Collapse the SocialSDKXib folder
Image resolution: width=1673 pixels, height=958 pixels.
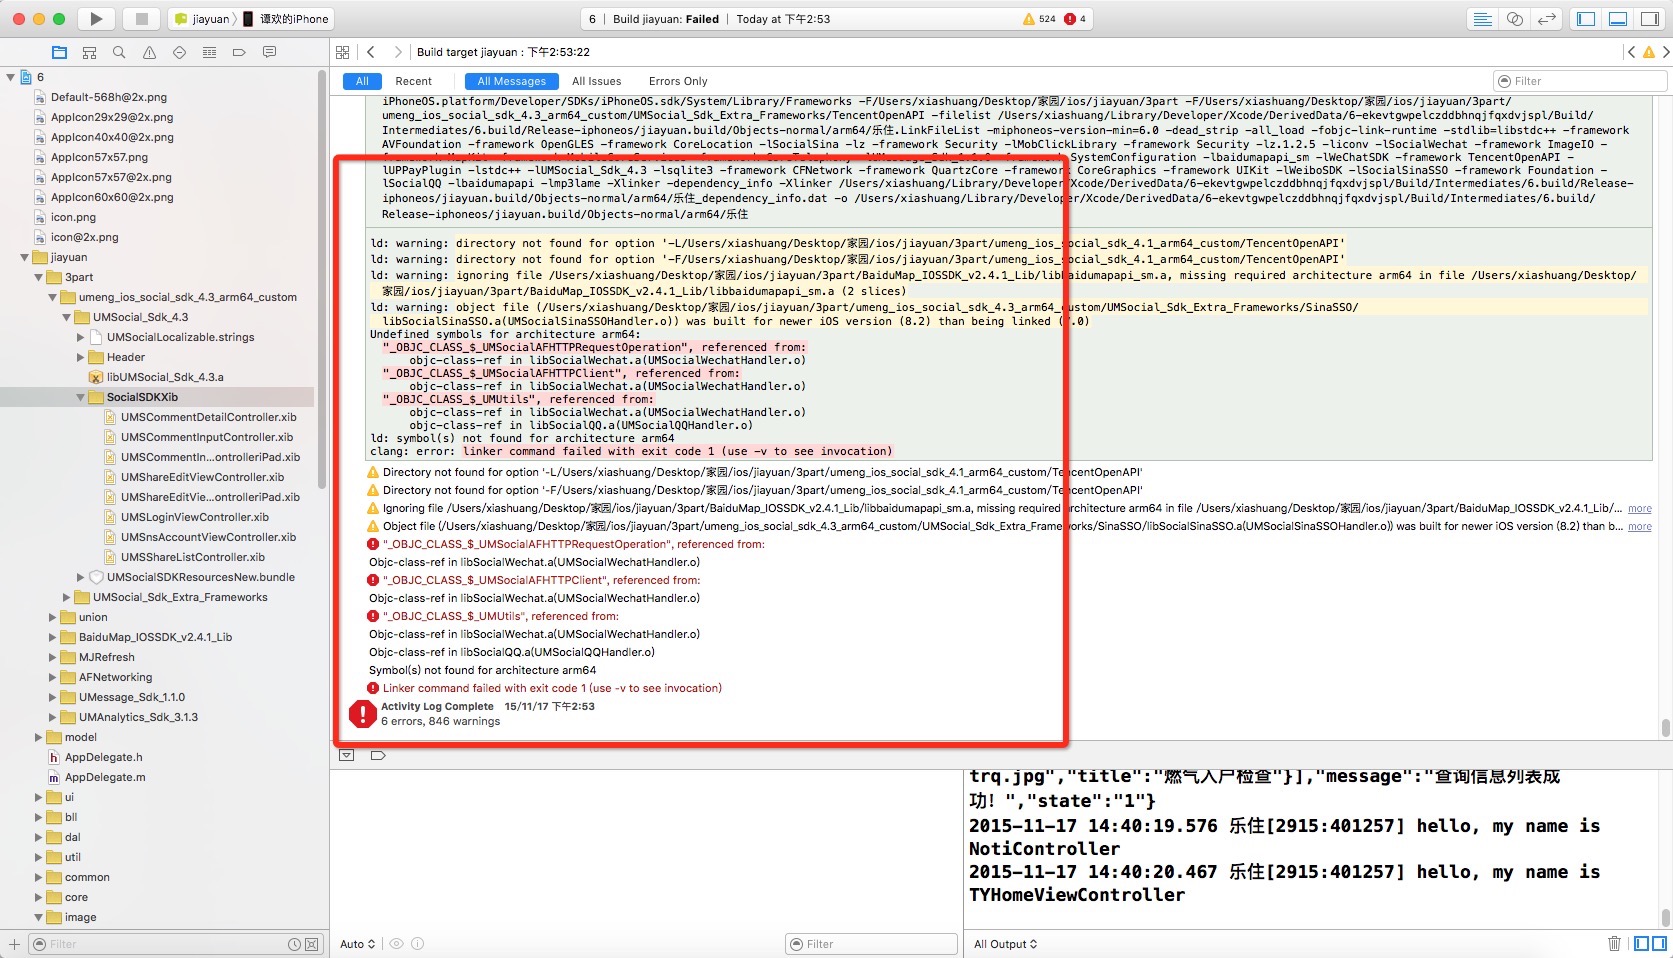pos(81,397)
